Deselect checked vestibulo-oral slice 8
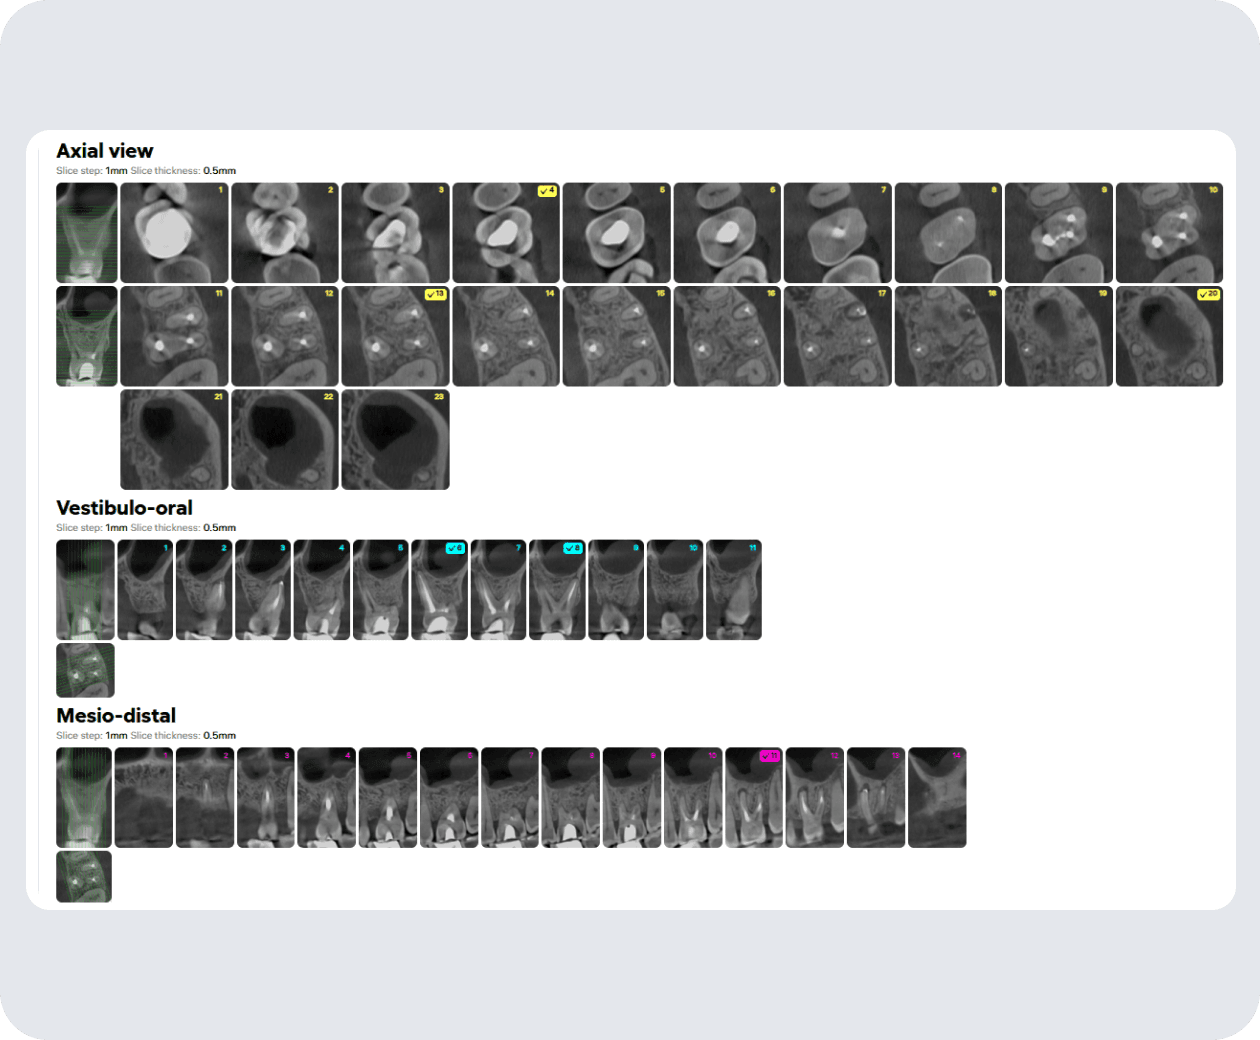 pyautogui.click(x=572, y=548)
